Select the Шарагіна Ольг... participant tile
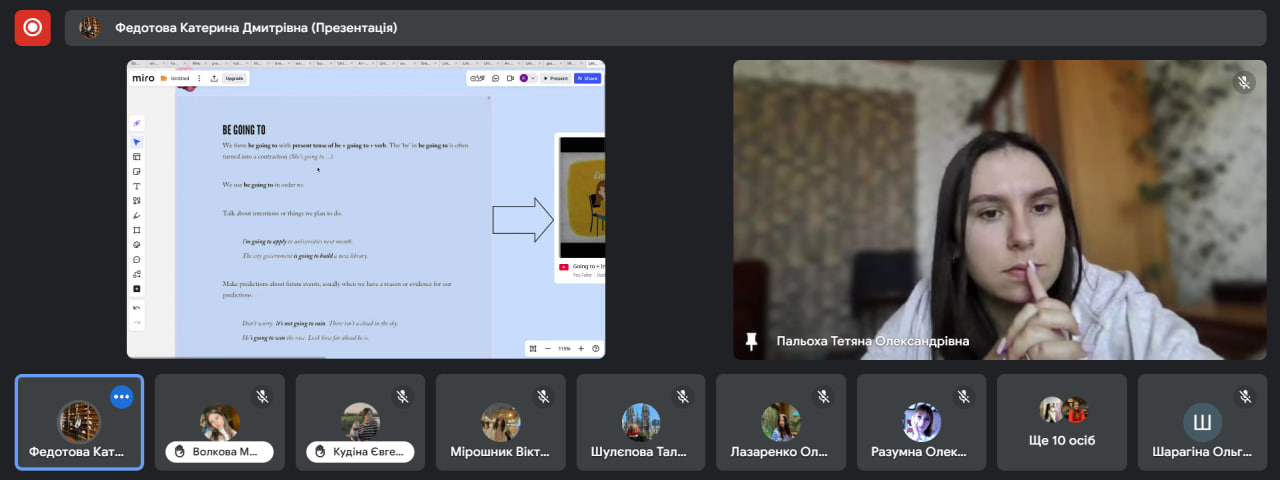Screen dimensions: 1280x480 tap(1202, 422)
